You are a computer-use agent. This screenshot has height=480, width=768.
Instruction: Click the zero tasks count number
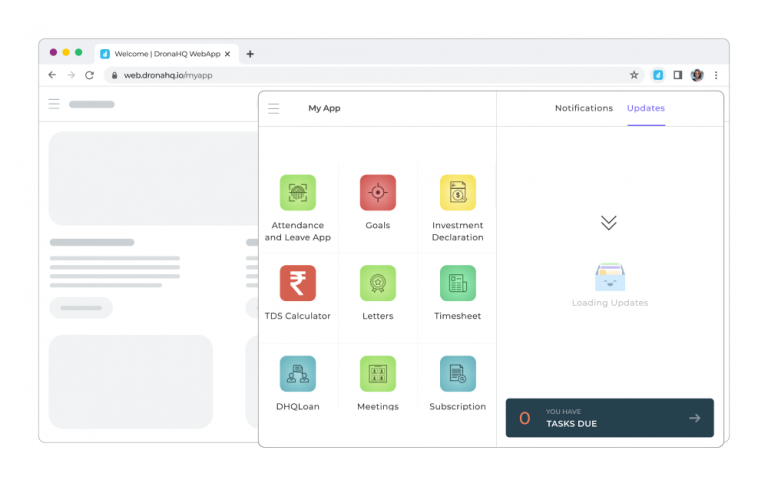[x=525, y=418]
